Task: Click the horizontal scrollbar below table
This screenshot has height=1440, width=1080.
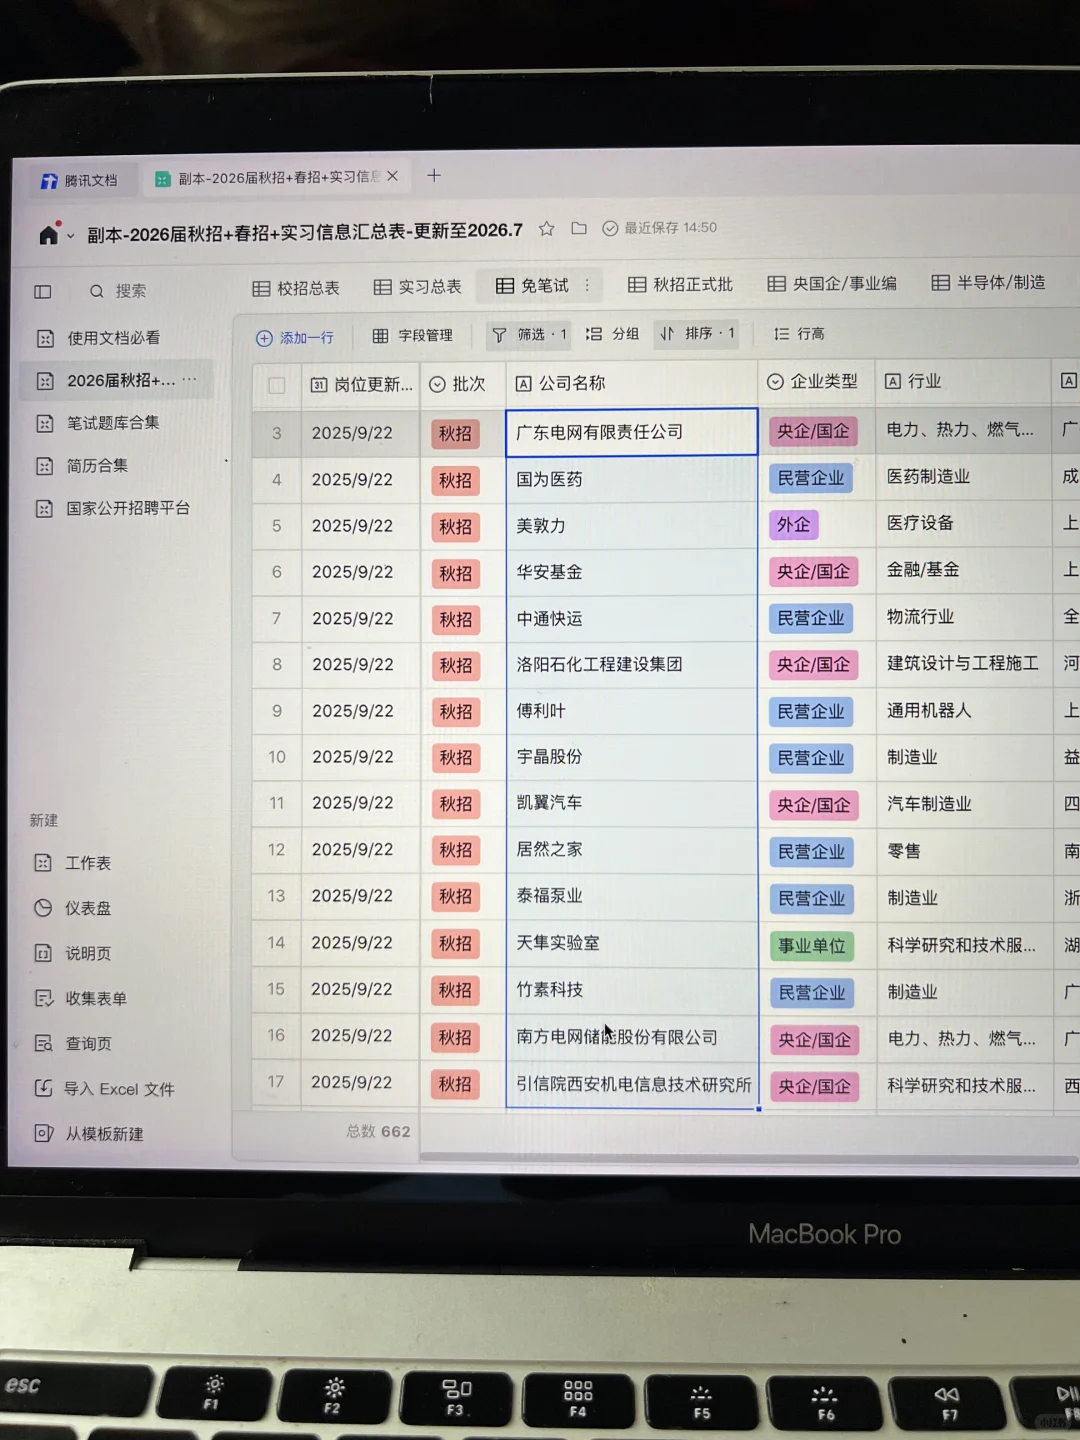Action: coord(750,1157)
